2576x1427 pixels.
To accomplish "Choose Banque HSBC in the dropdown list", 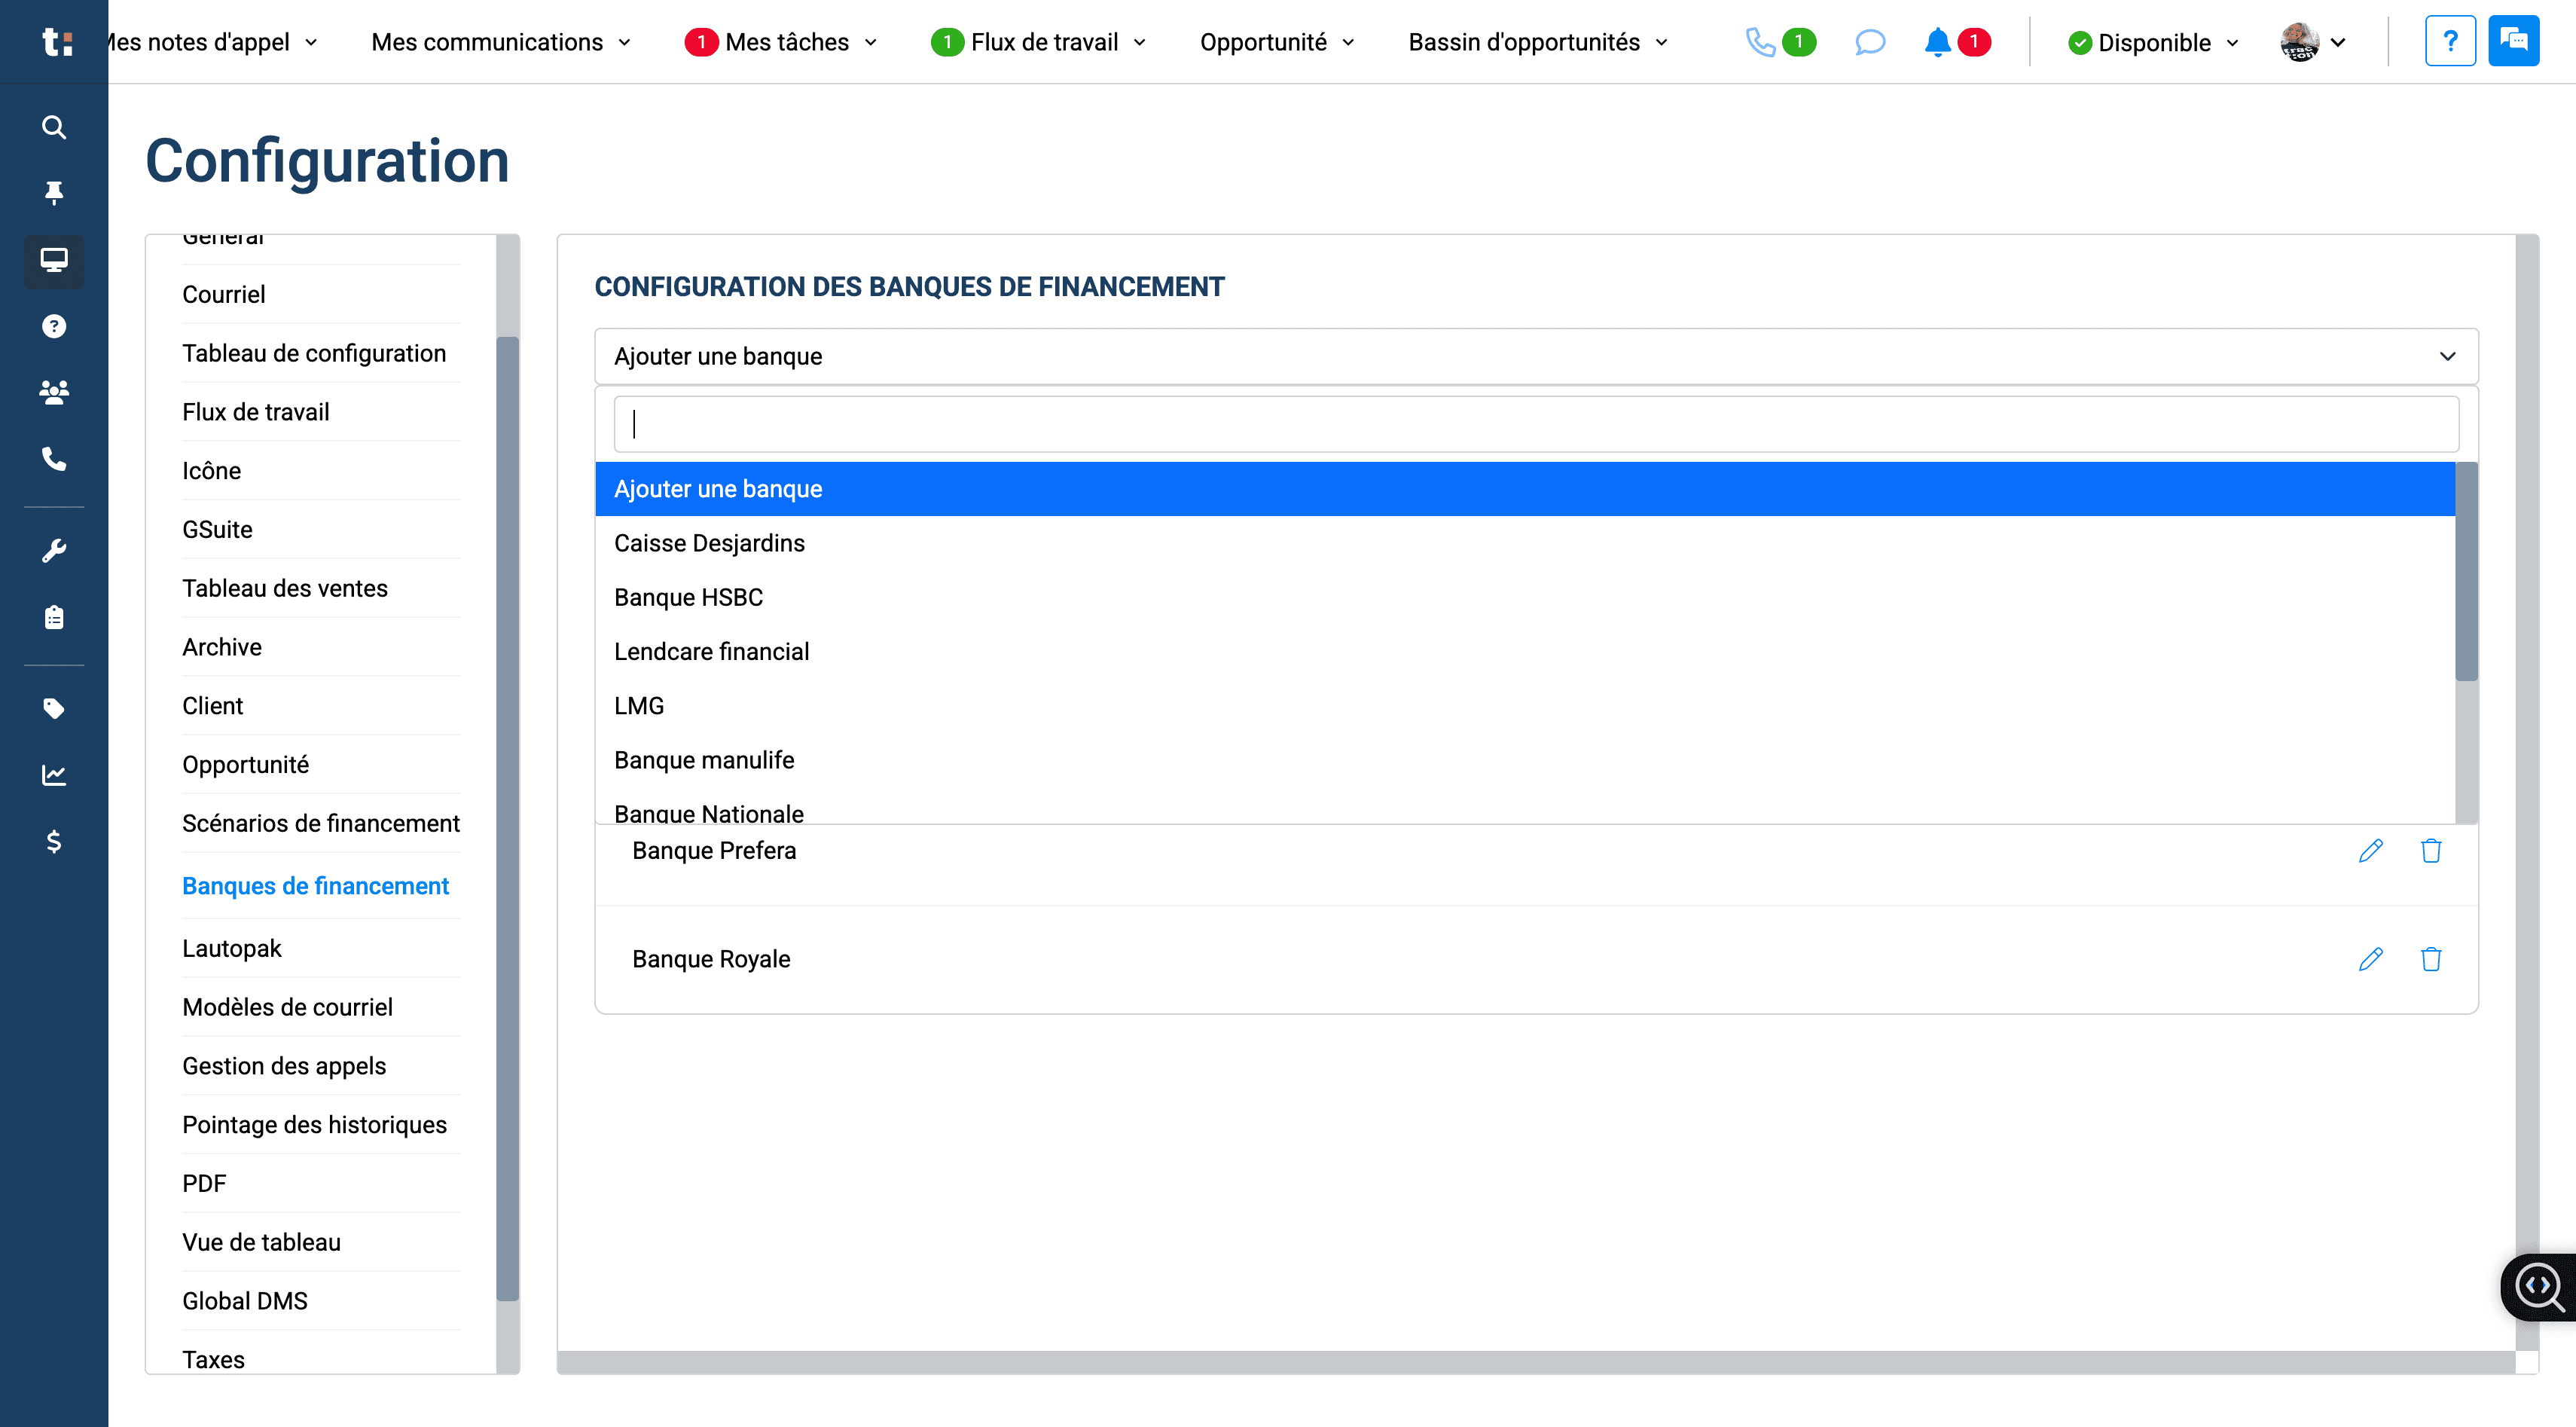I will coord(1525,597).
